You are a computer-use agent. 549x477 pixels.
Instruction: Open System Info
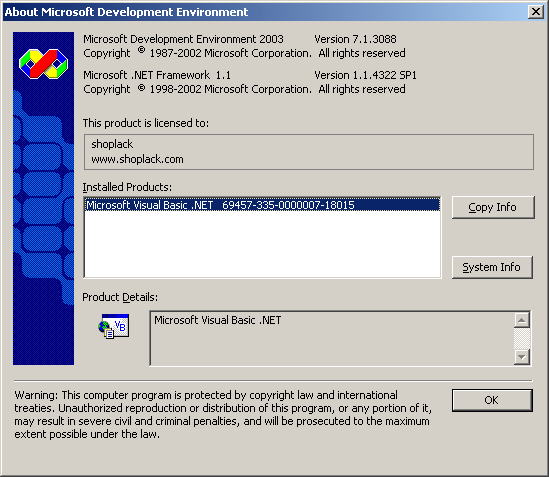492,267
